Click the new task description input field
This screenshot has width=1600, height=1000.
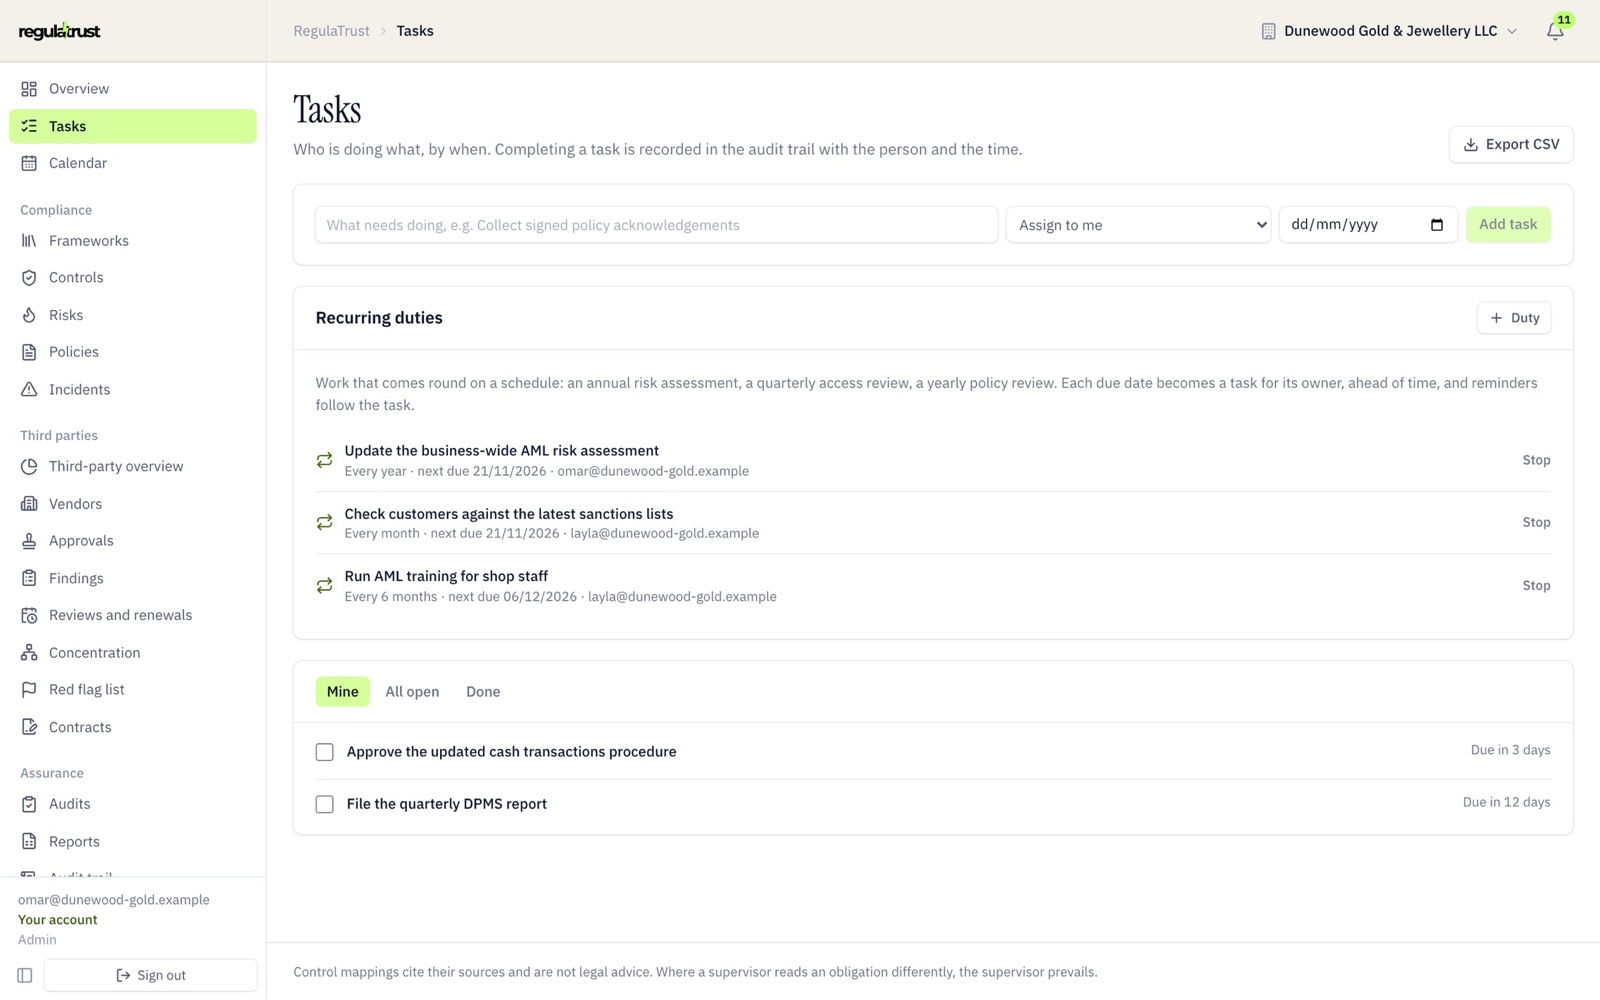[656, 225]
